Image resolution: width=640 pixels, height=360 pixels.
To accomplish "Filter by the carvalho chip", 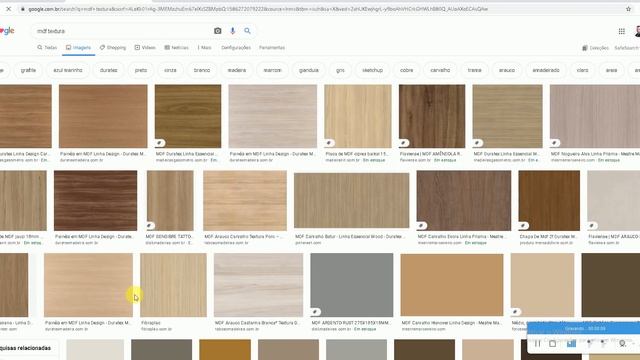I will tap(440, 70).
